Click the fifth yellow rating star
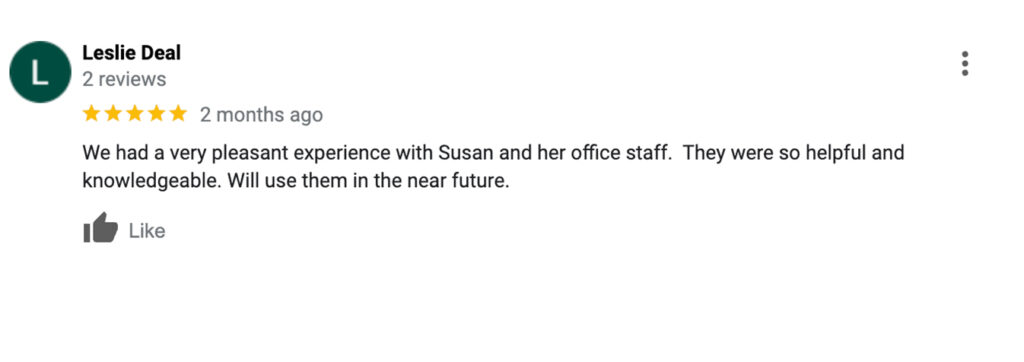Screen dimensions: 1024x362 click(178, 114)
